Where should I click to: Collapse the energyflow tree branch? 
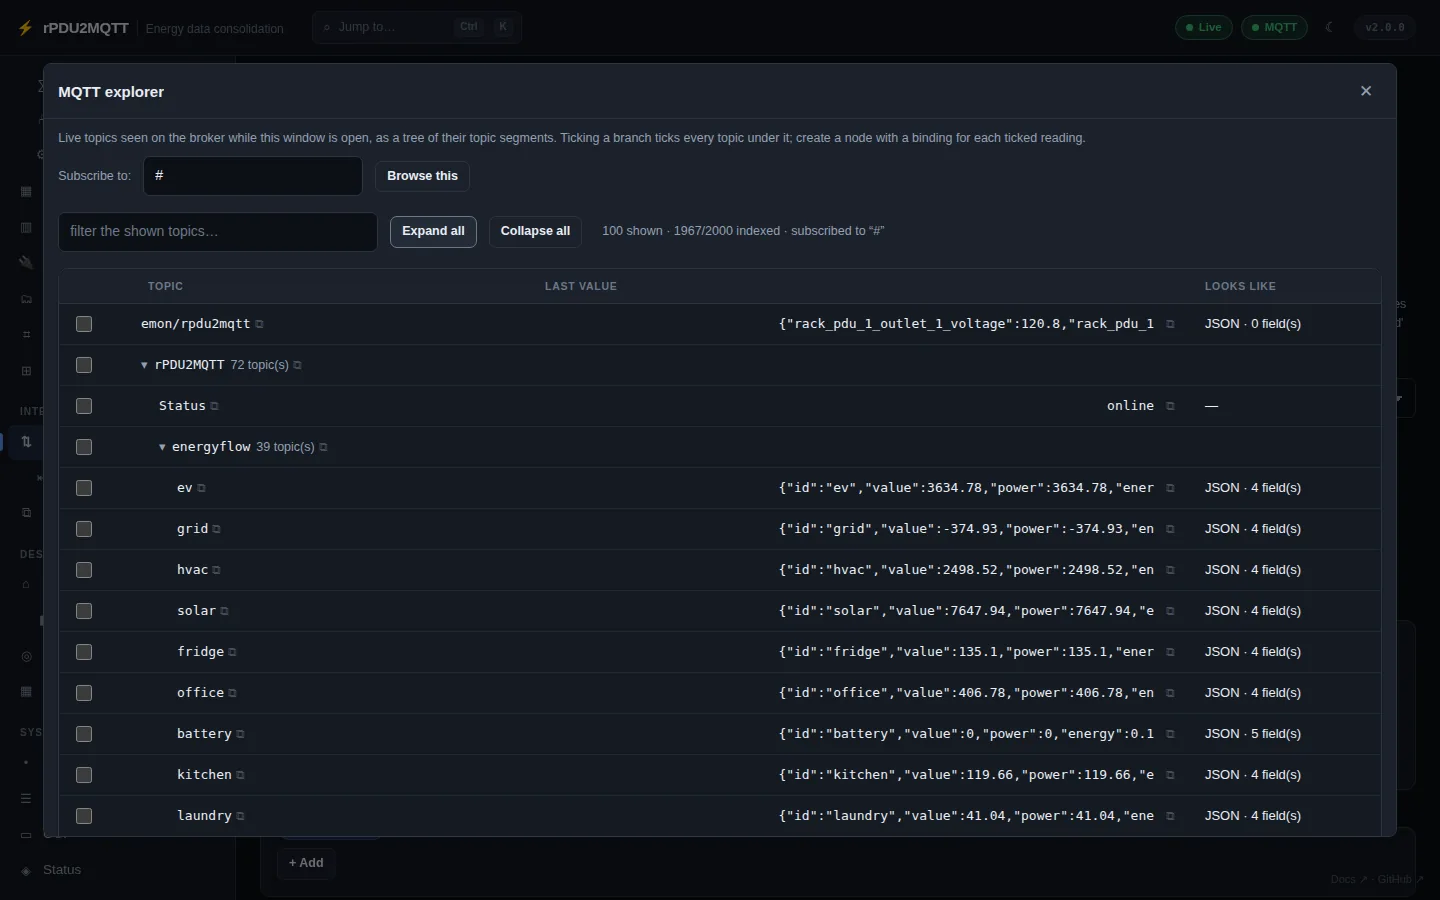tap(162, 447)
